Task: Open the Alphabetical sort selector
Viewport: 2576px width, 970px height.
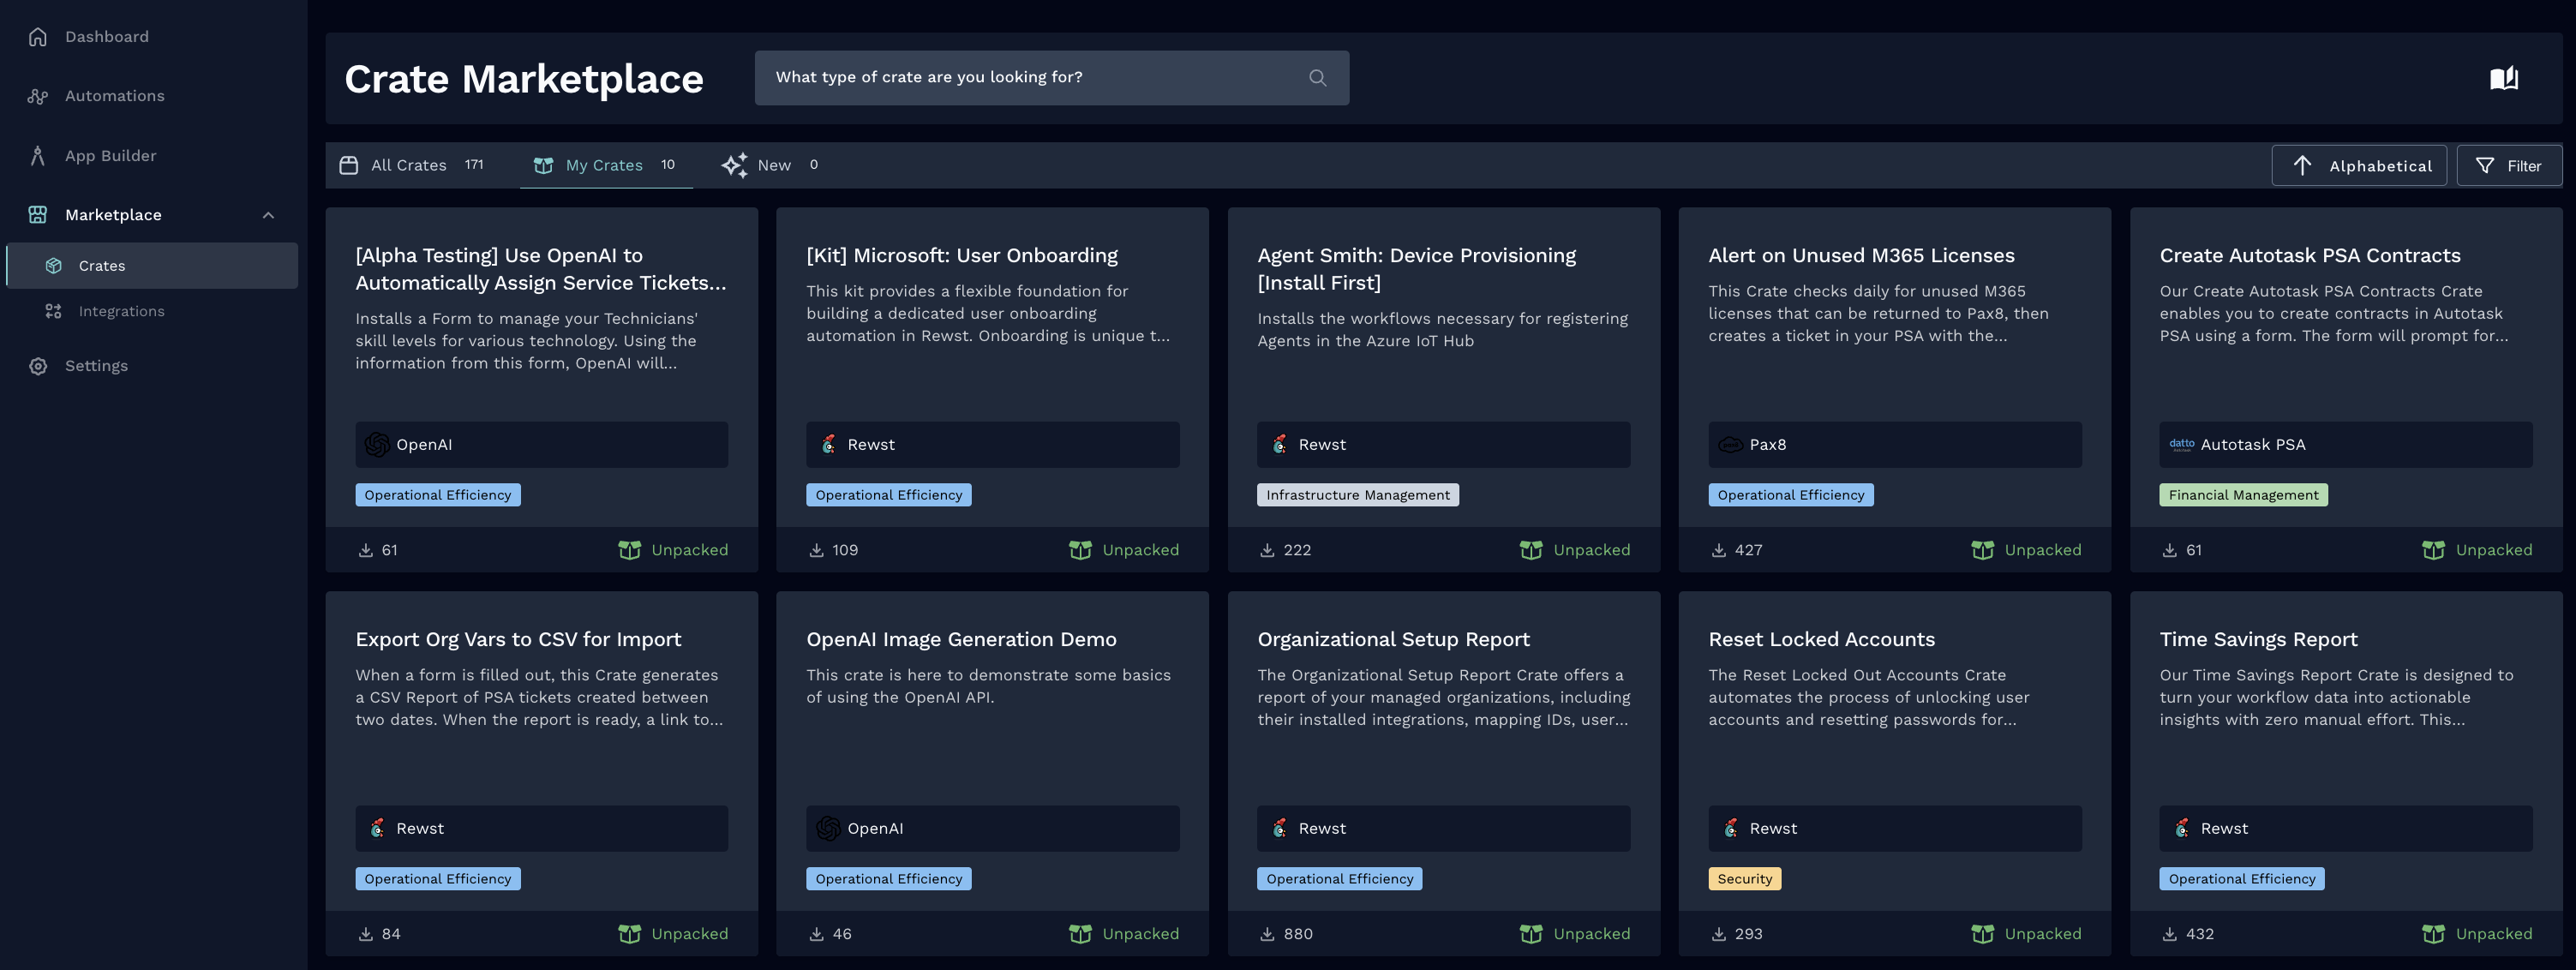Action: pyautogui.click(x=2359, y=165)
